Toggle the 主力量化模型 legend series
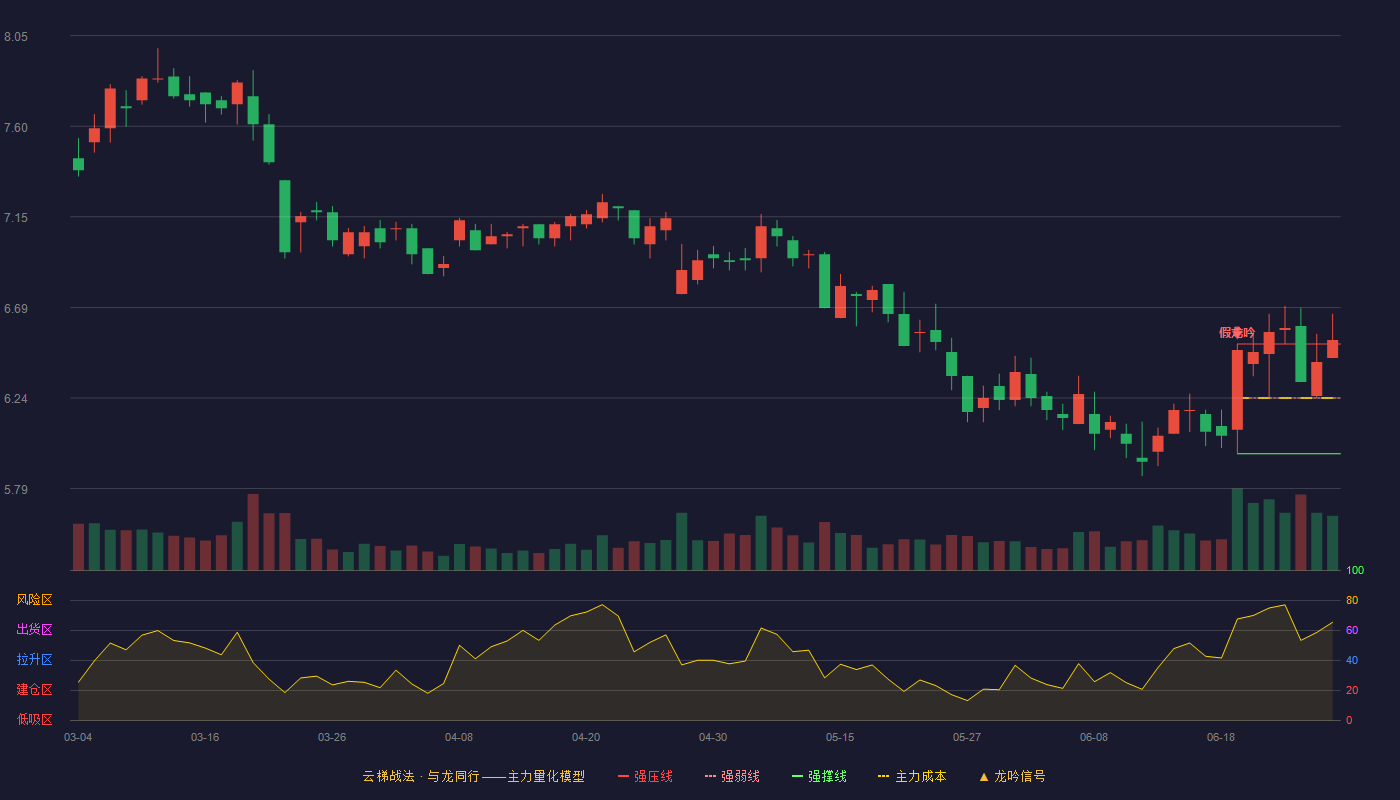 coord(474,776)
